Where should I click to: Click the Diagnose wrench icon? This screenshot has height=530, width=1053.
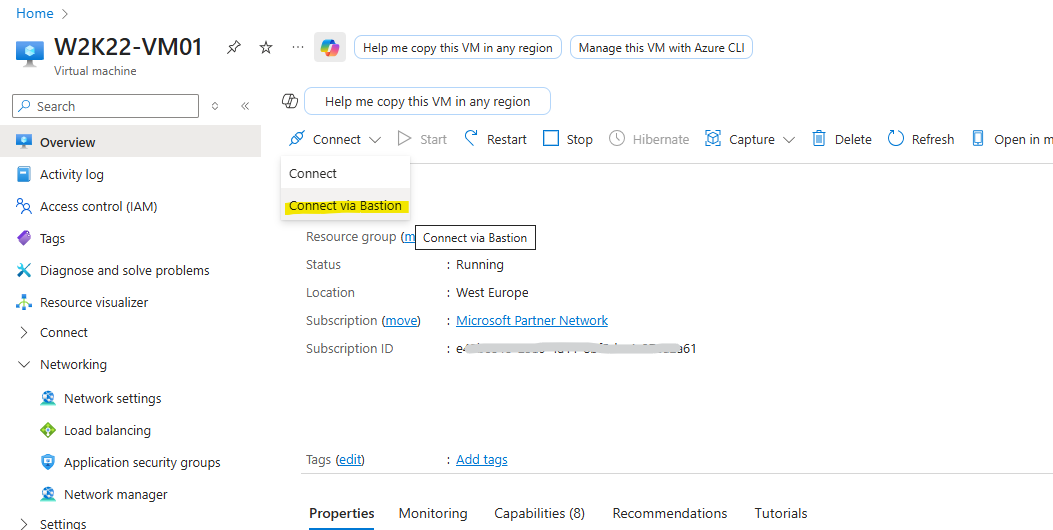tap(24, 270)
